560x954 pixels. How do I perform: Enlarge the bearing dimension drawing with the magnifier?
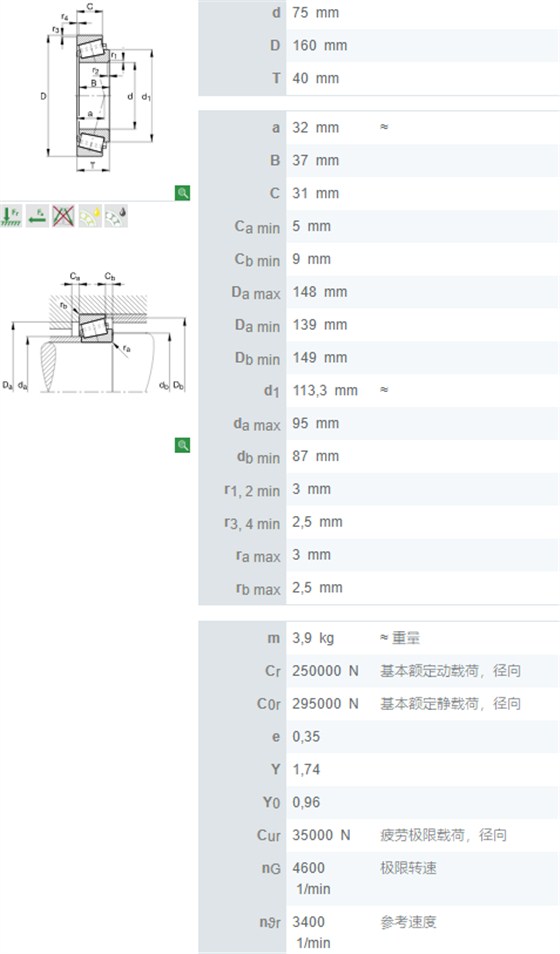[183, 193]
